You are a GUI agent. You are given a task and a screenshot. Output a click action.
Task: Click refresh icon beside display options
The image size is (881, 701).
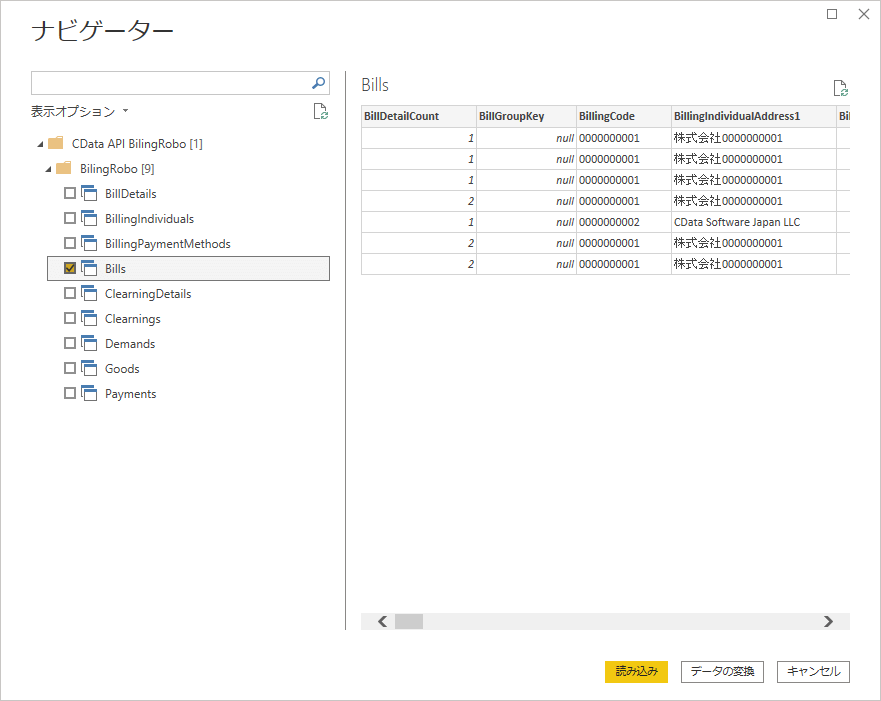(x=320, y=111)
